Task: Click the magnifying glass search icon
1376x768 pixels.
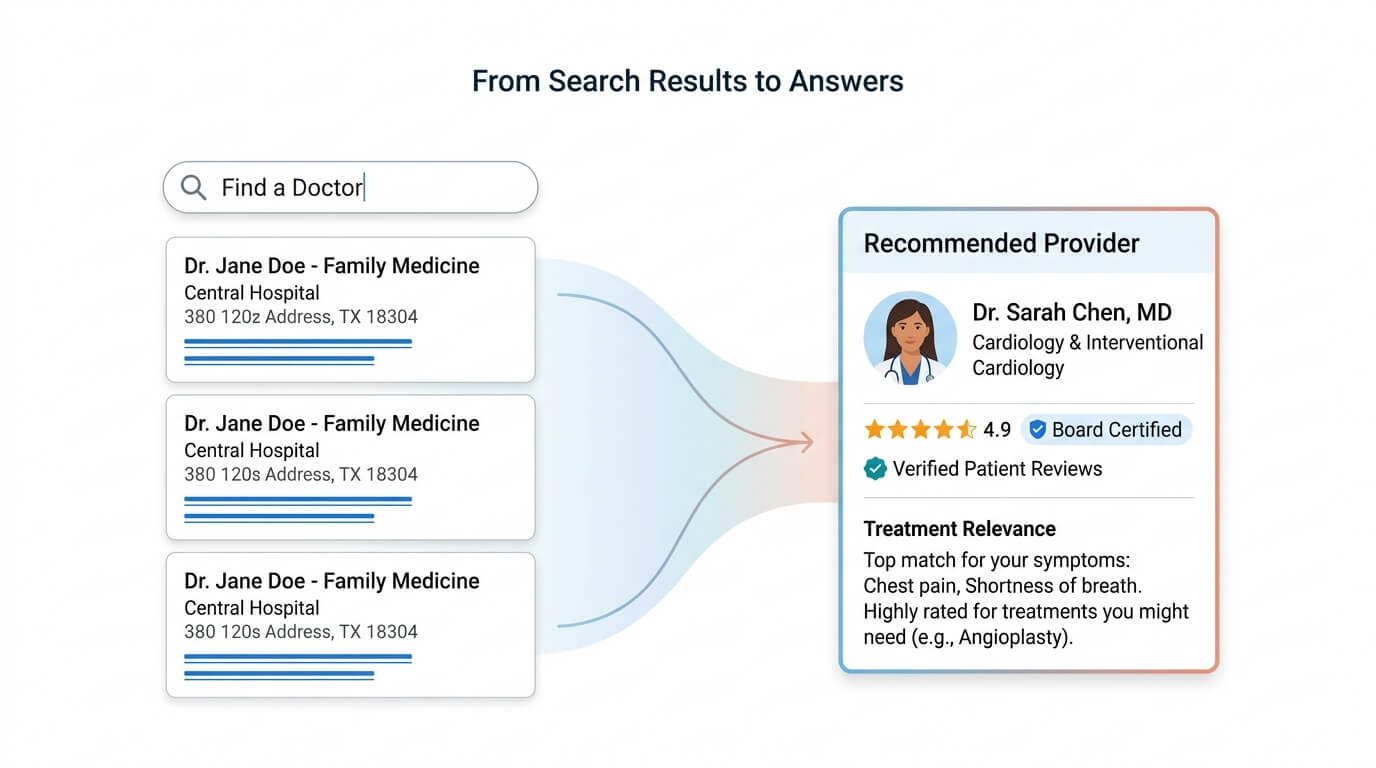Action: 193,187
